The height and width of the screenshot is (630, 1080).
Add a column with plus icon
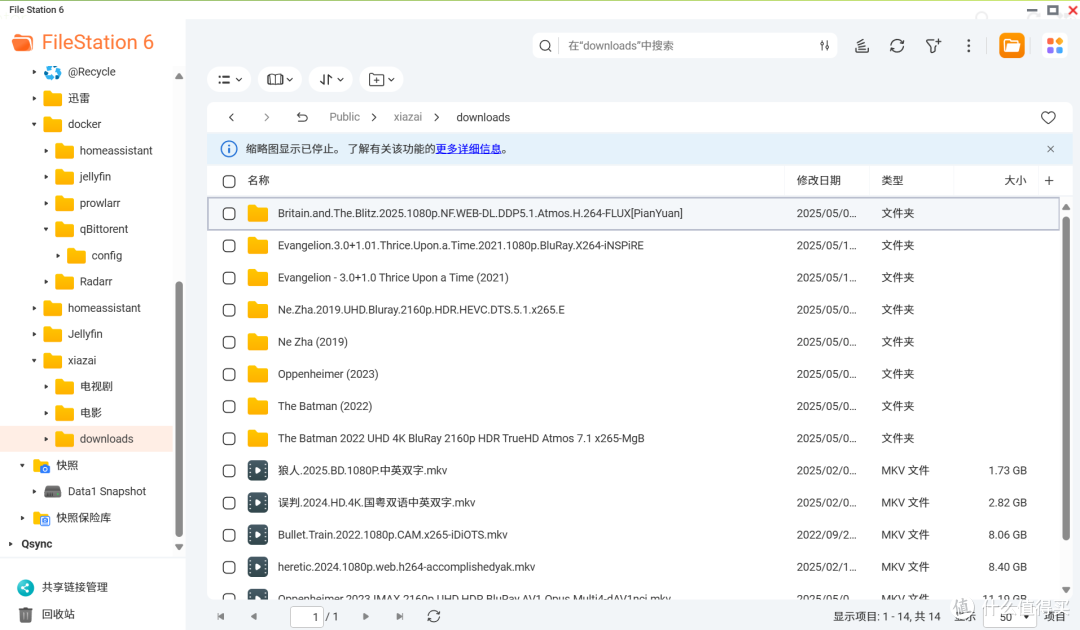(1049, 180)
